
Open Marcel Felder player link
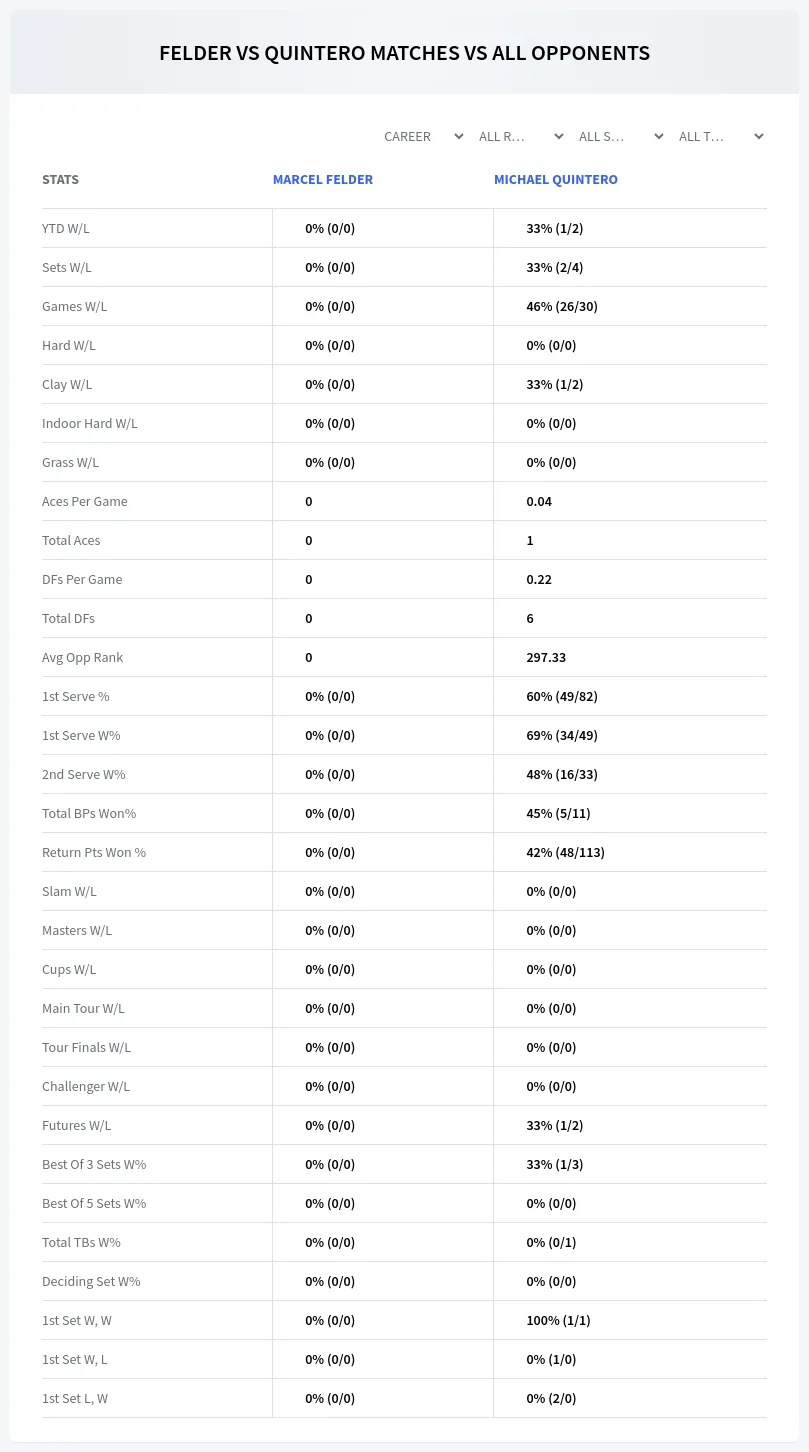323,180
